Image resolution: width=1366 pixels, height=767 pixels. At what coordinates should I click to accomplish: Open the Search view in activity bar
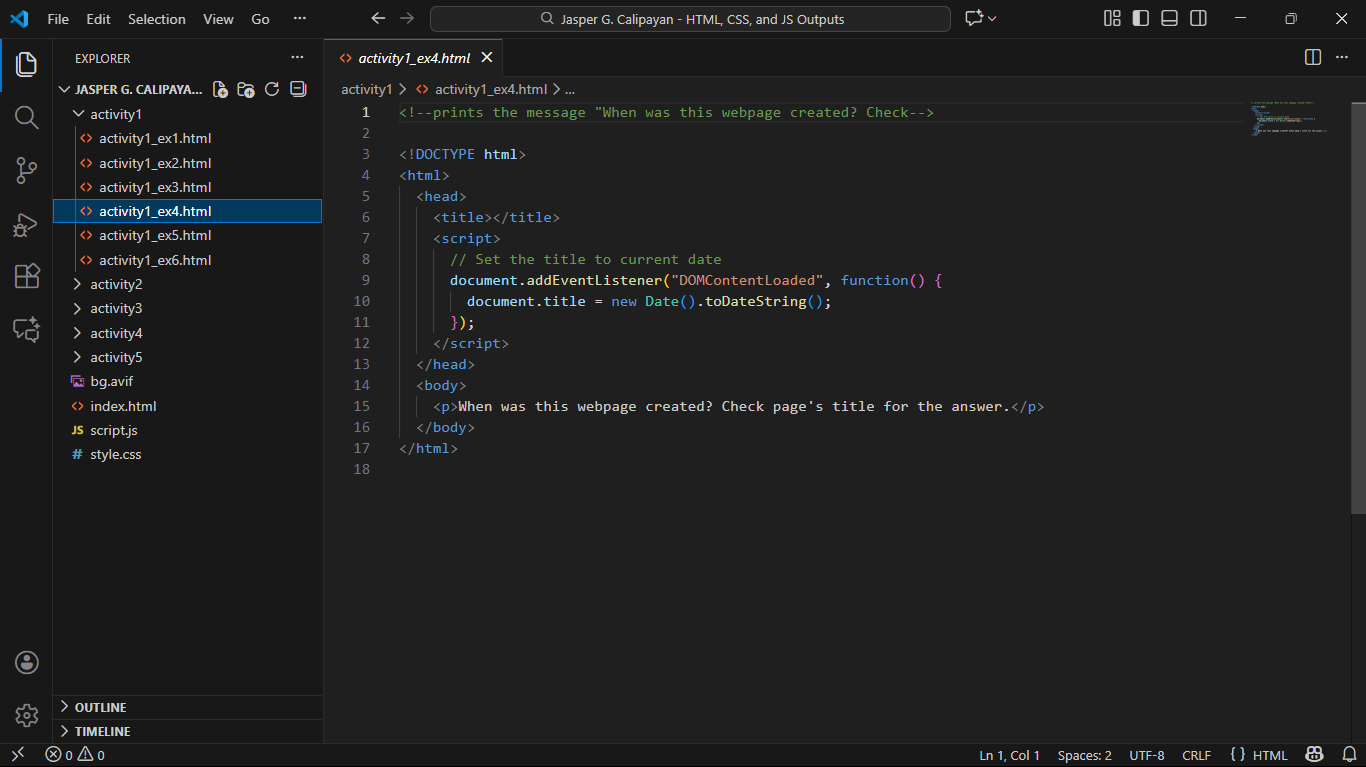[x=27, y=118]
